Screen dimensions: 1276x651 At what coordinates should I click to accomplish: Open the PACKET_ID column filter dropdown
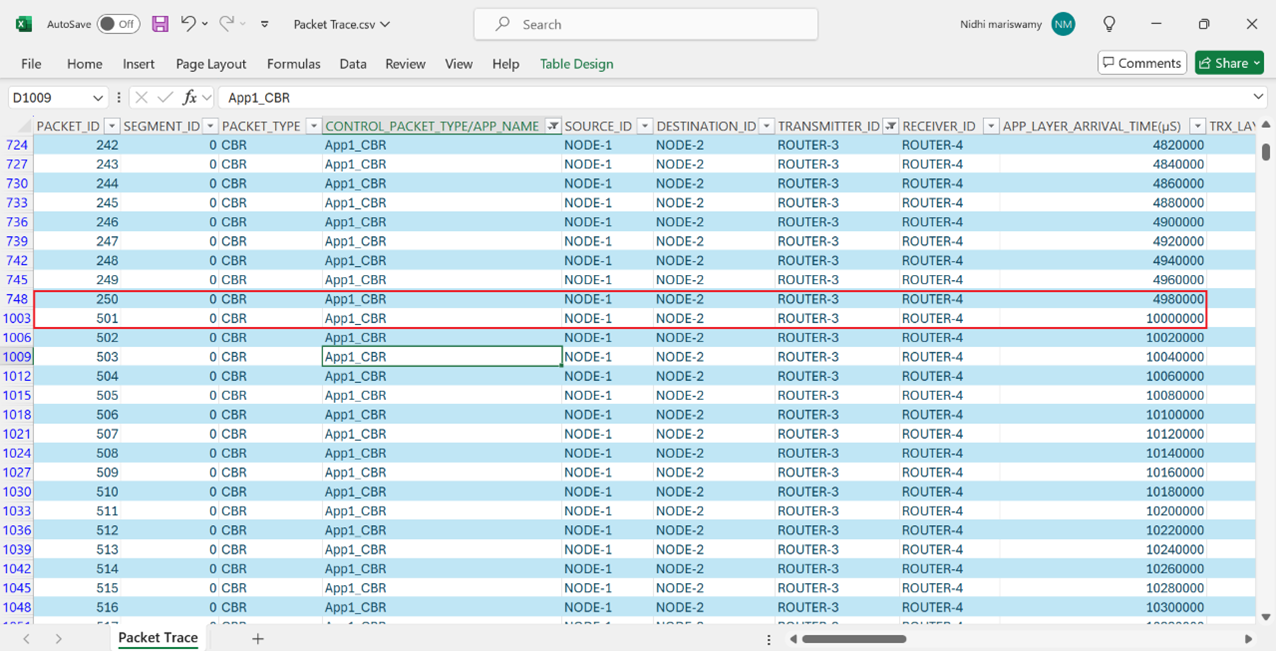pyautogui.click(x=112, y=126)
